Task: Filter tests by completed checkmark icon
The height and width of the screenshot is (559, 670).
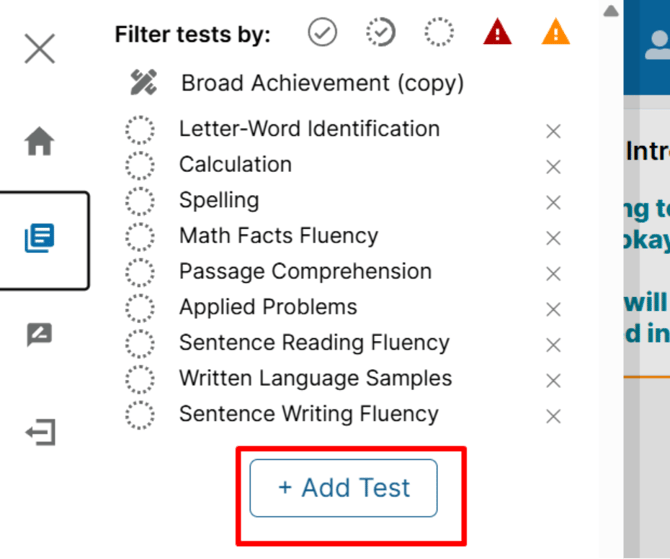Action: (322, 32)
